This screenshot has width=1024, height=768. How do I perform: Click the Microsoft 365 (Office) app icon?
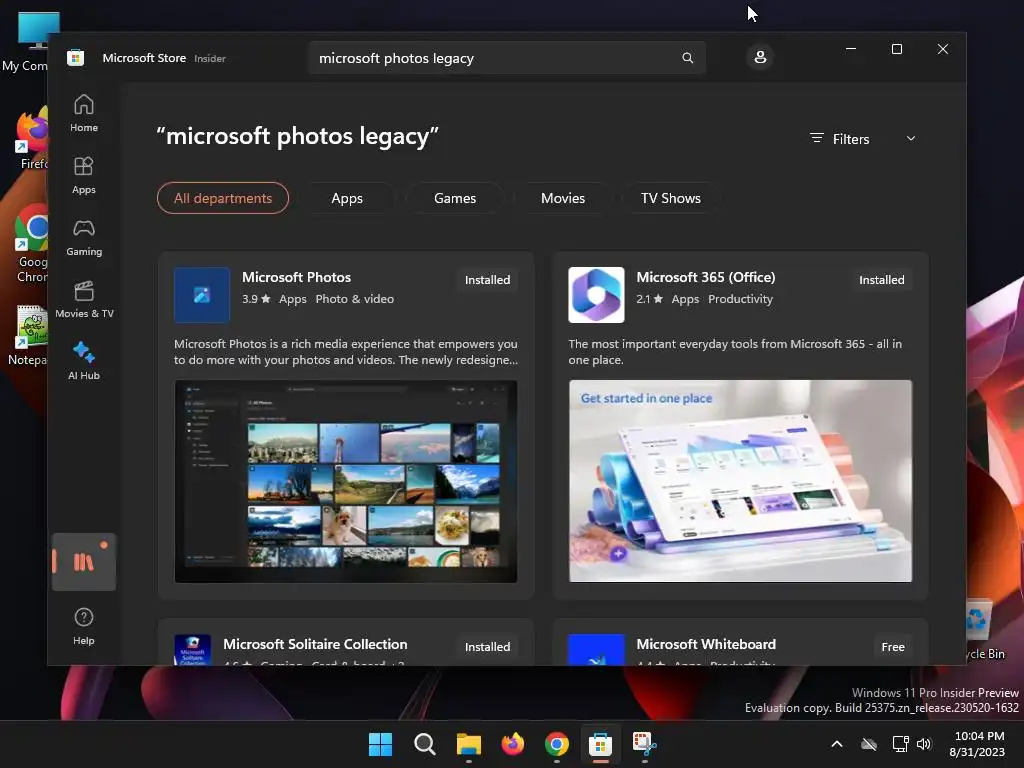coord(596,295)
